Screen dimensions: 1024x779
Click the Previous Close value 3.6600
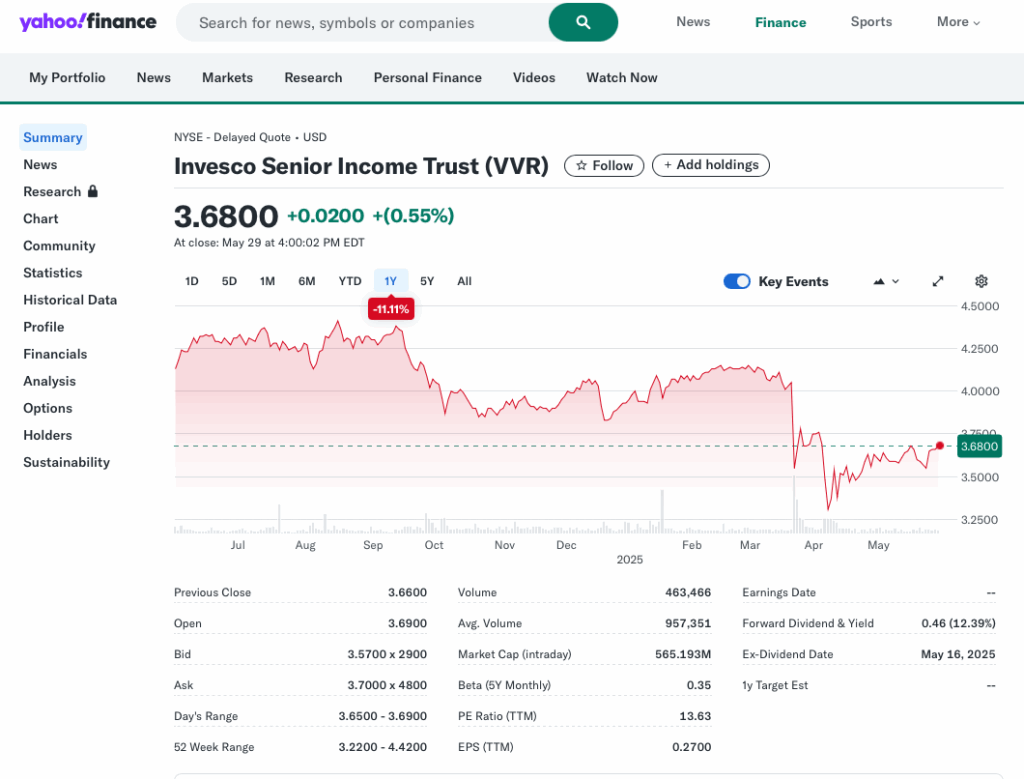coord(408,592)
